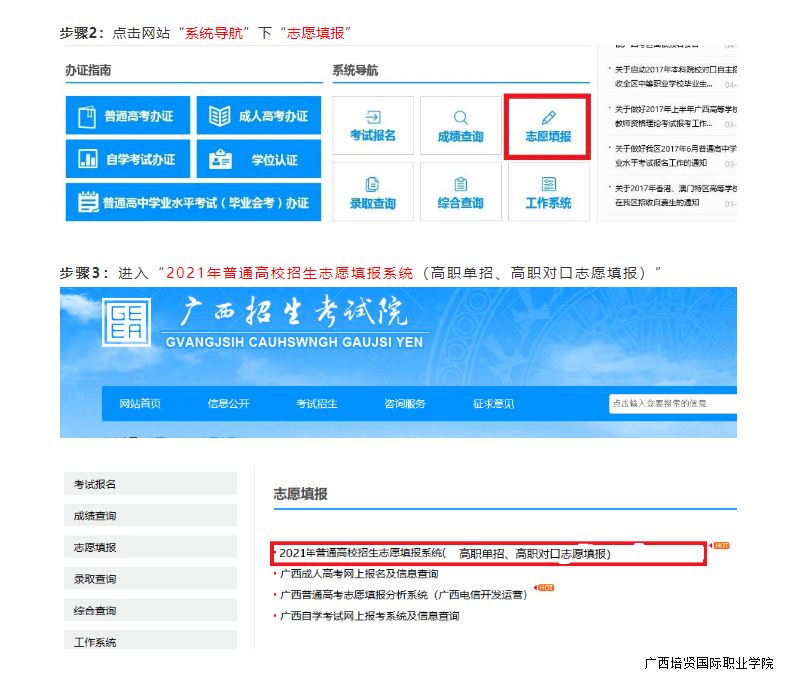Open the 考试报名 navigation icon
This screenshot has height=679, width=790.
coord(373,126)
